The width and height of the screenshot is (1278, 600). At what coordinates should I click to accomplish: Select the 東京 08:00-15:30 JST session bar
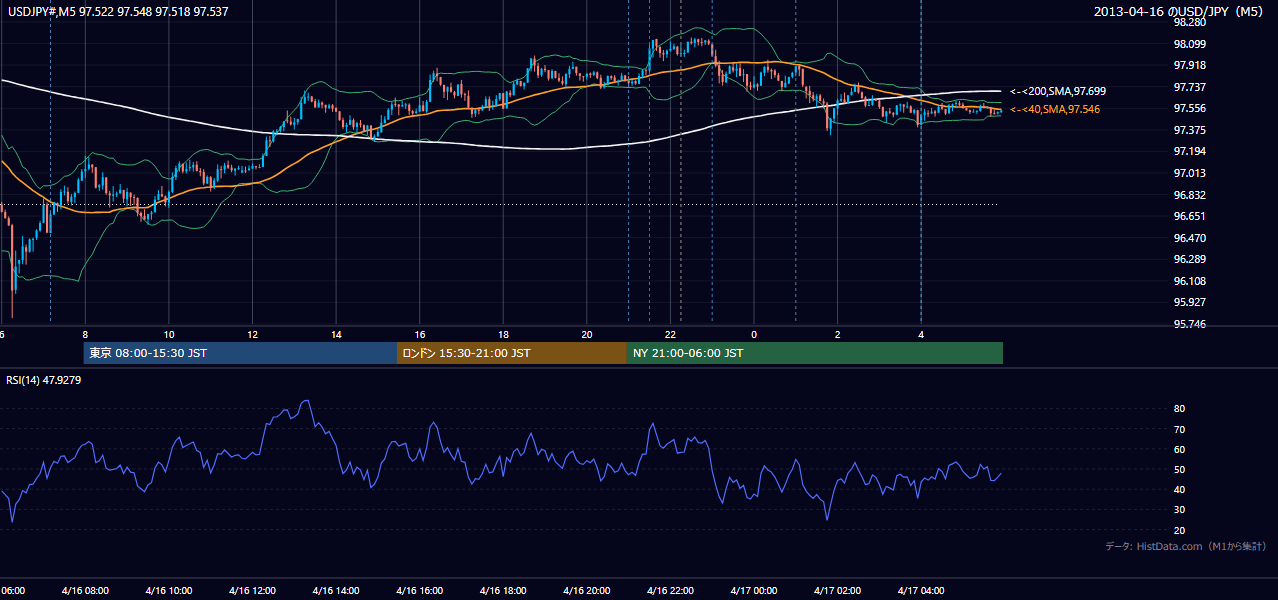point(240,353)
